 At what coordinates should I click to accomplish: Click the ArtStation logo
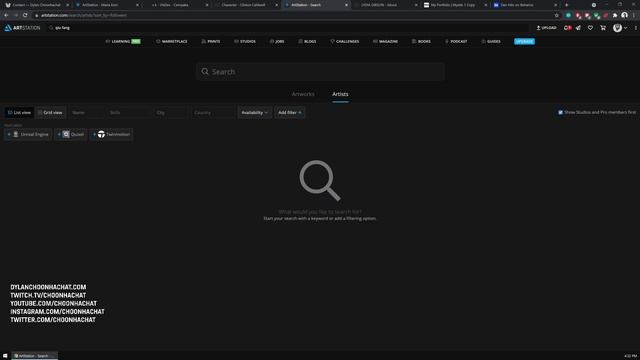22,28
